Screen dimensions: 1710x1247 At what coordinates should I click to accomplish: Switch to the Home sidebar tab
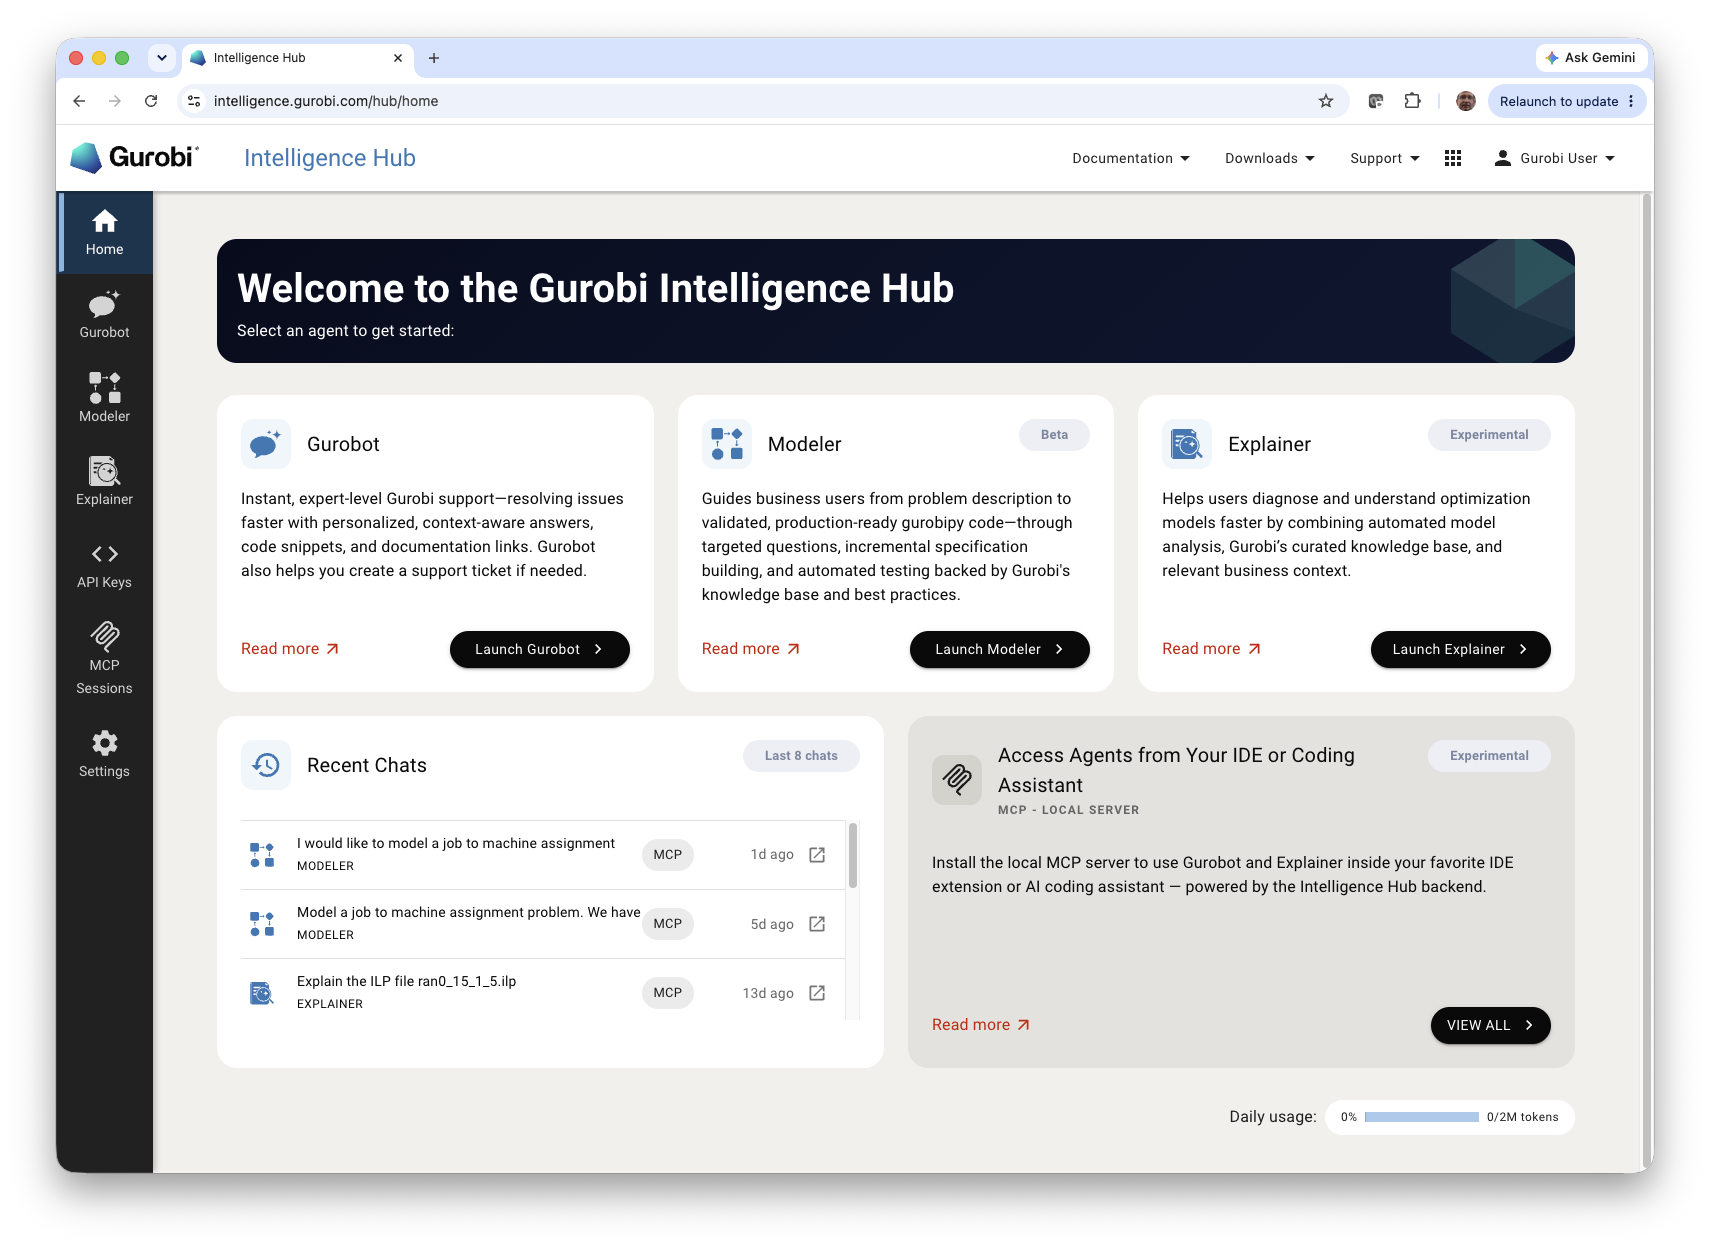104,232
